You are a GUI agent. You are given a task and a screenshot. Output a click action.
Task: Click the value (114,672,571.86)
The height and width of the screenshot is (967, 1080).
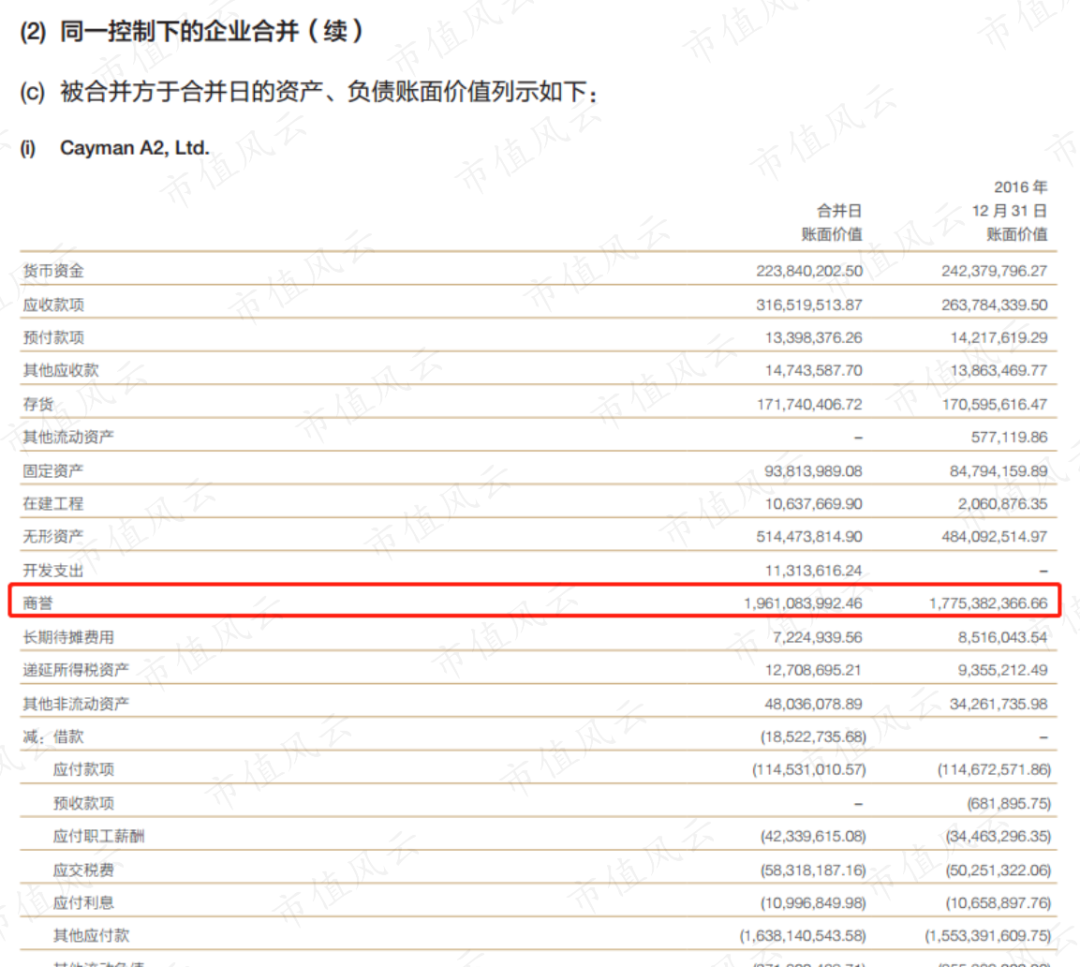point(995,769)
